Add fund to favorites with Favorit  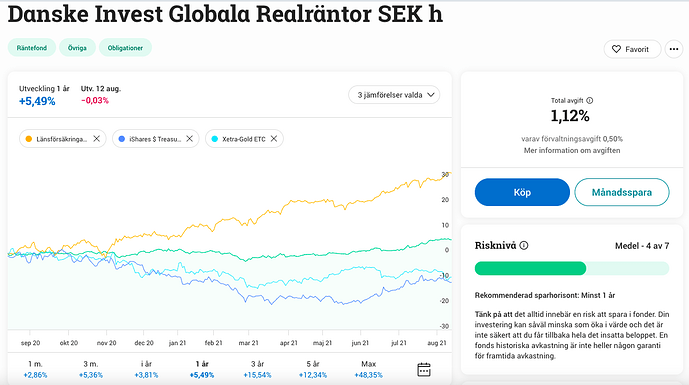click(x=632, y=49)
